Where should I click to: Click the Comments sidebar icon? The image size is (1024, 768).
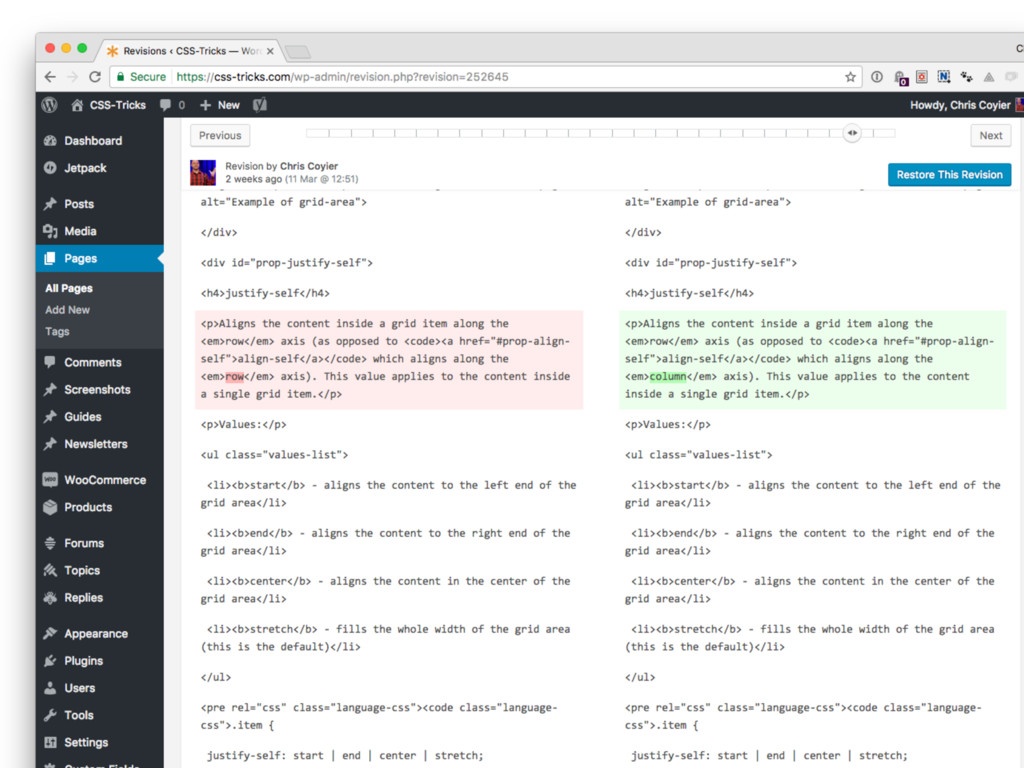[50, 362]
